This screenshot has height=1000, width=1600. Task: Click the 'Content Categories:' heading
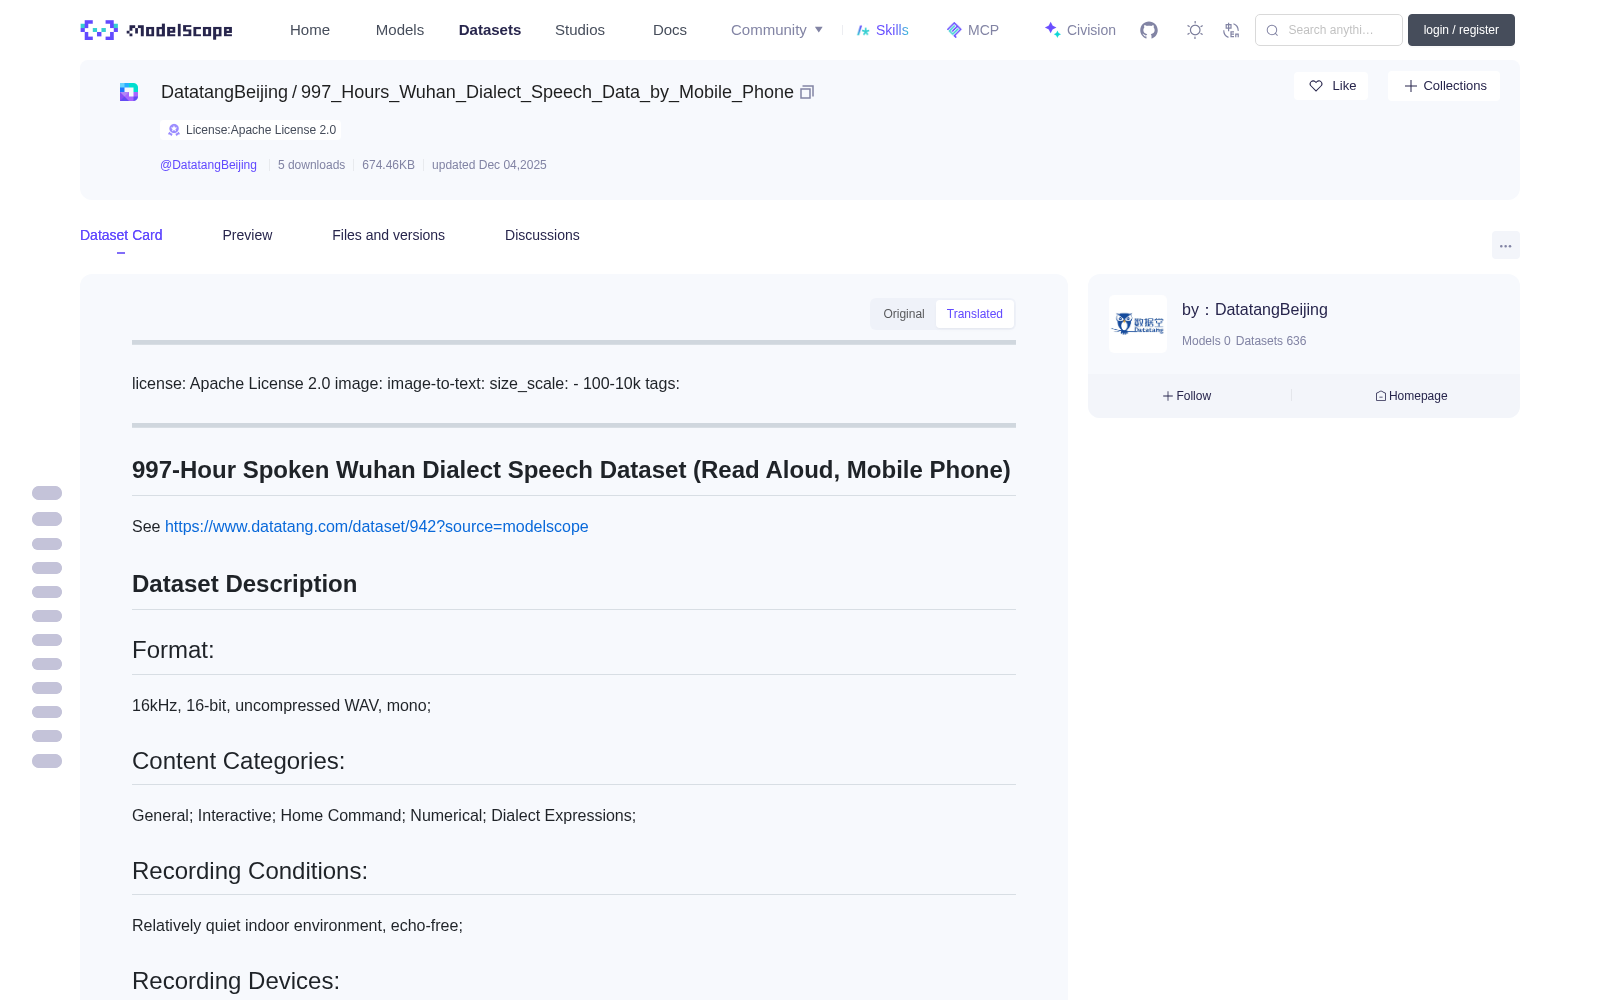click(238, 761)
